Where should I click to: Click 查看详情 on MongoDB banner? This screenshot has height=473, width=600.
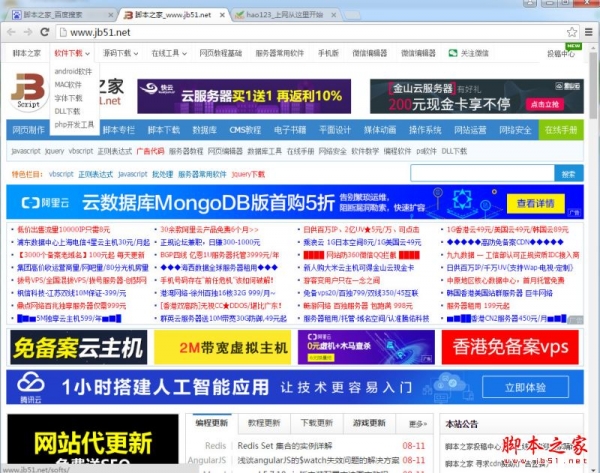click(536, 203)
